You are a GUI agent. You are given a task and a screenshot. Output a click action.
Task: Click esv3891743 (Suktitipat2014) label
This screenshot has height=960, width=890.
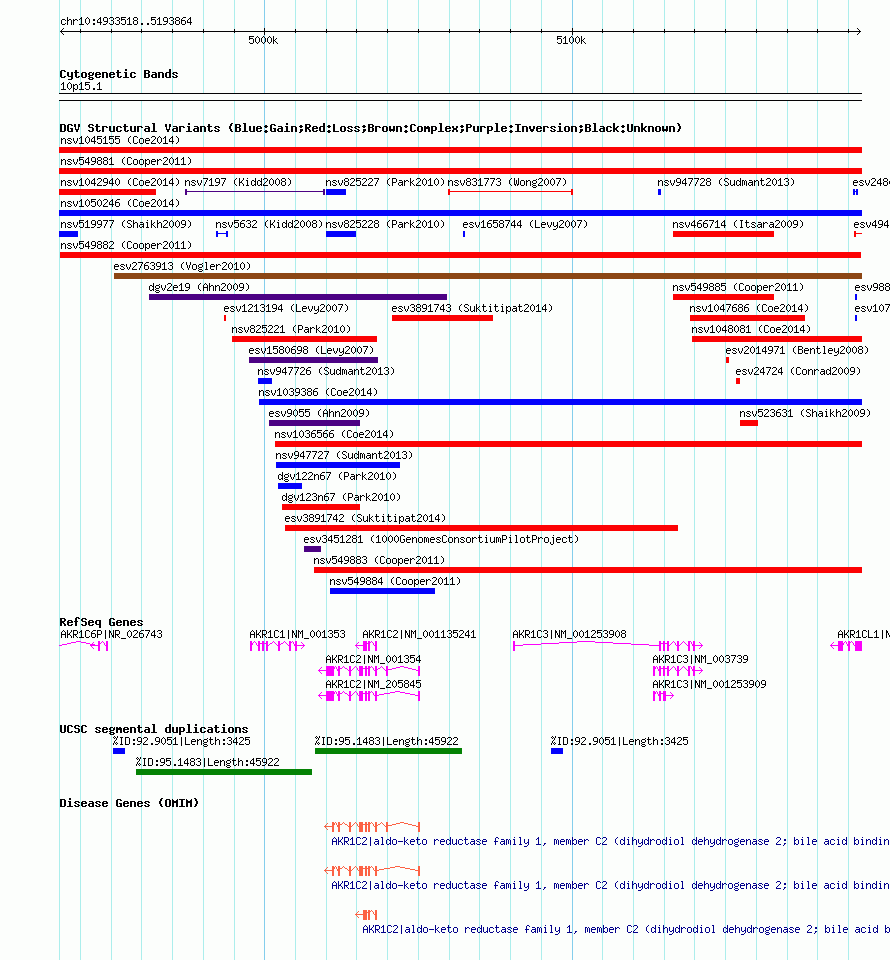tap(472, 309)
